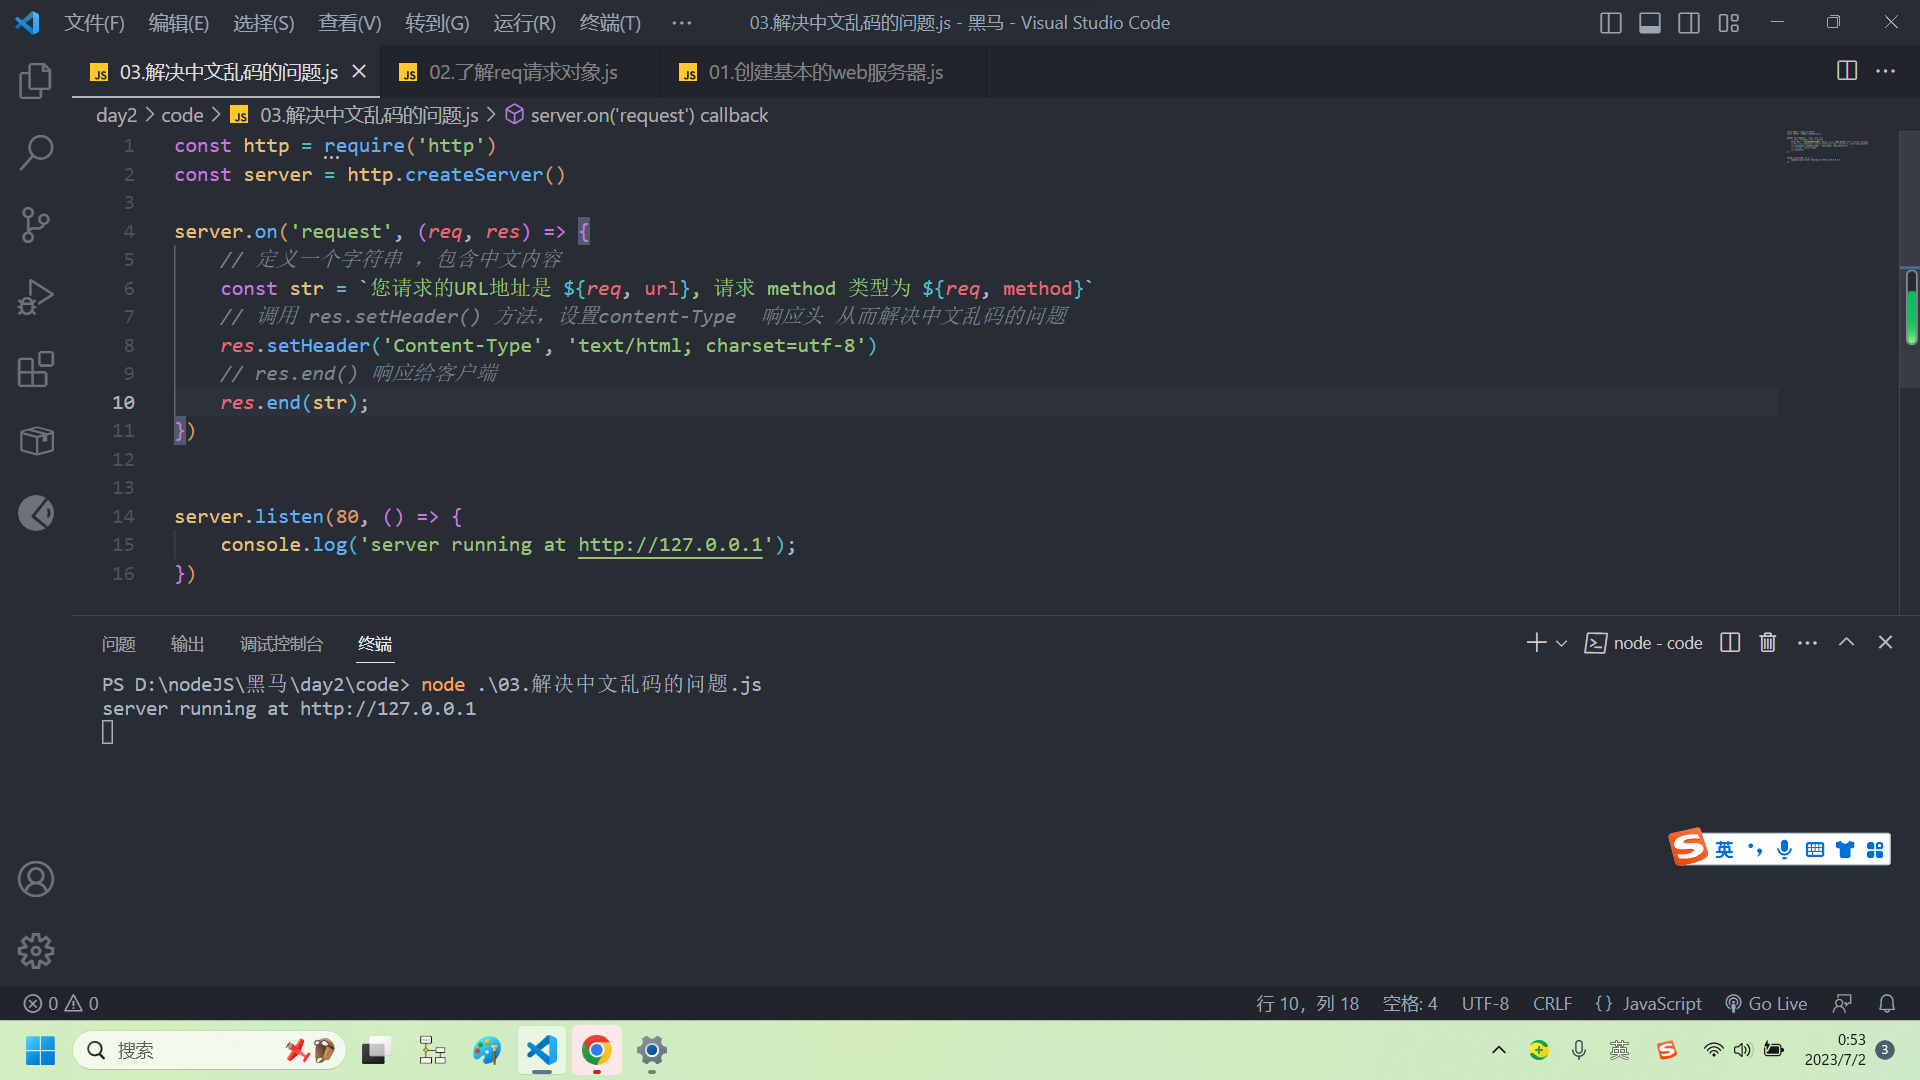Open Customize Layout options

click(x=1729, y=22)
